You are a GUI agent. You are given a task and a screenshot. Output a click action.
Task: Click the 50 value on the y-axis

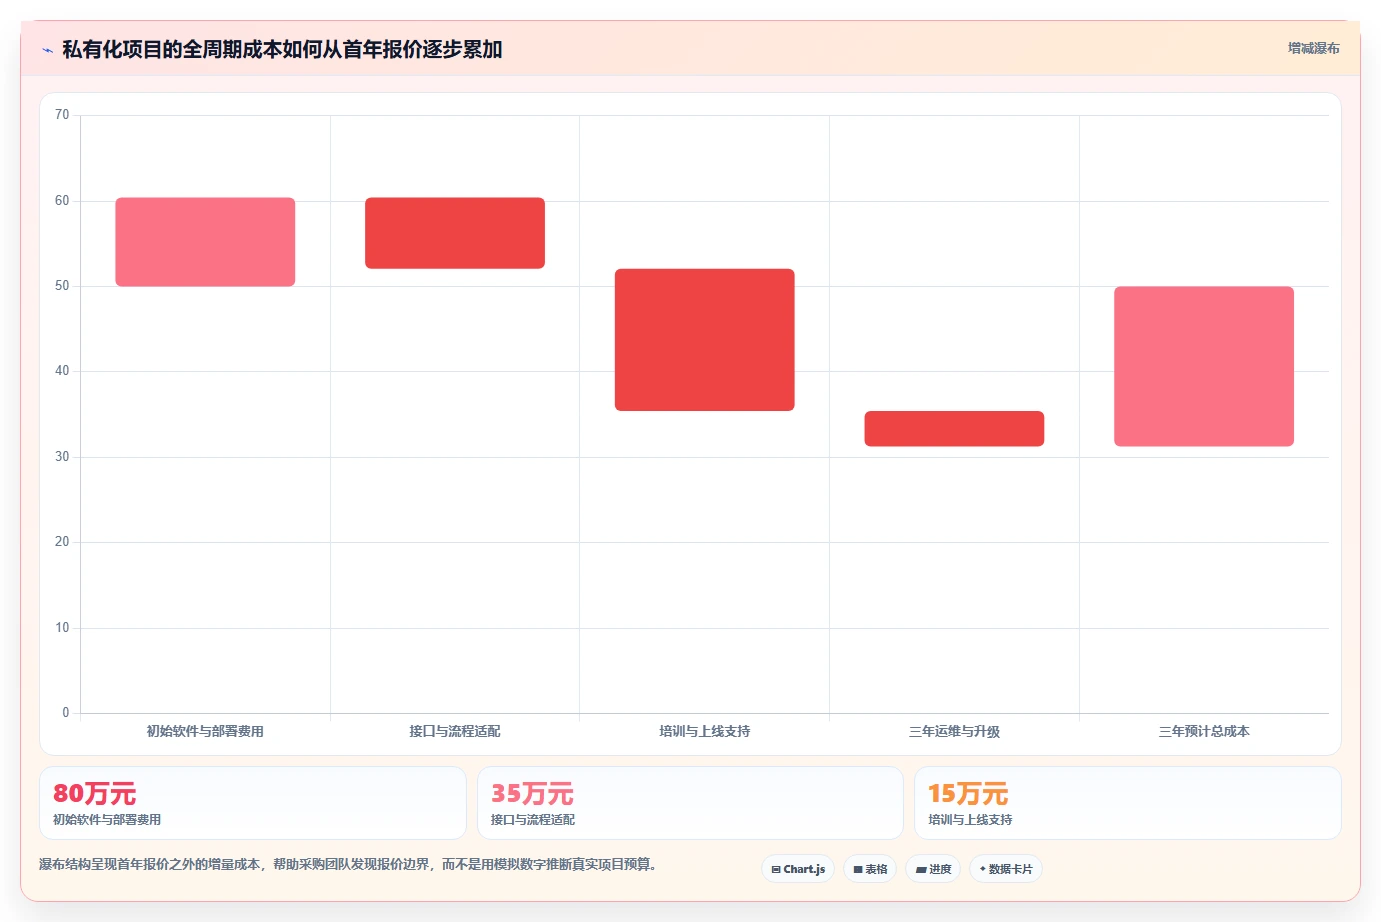[62, 286]
